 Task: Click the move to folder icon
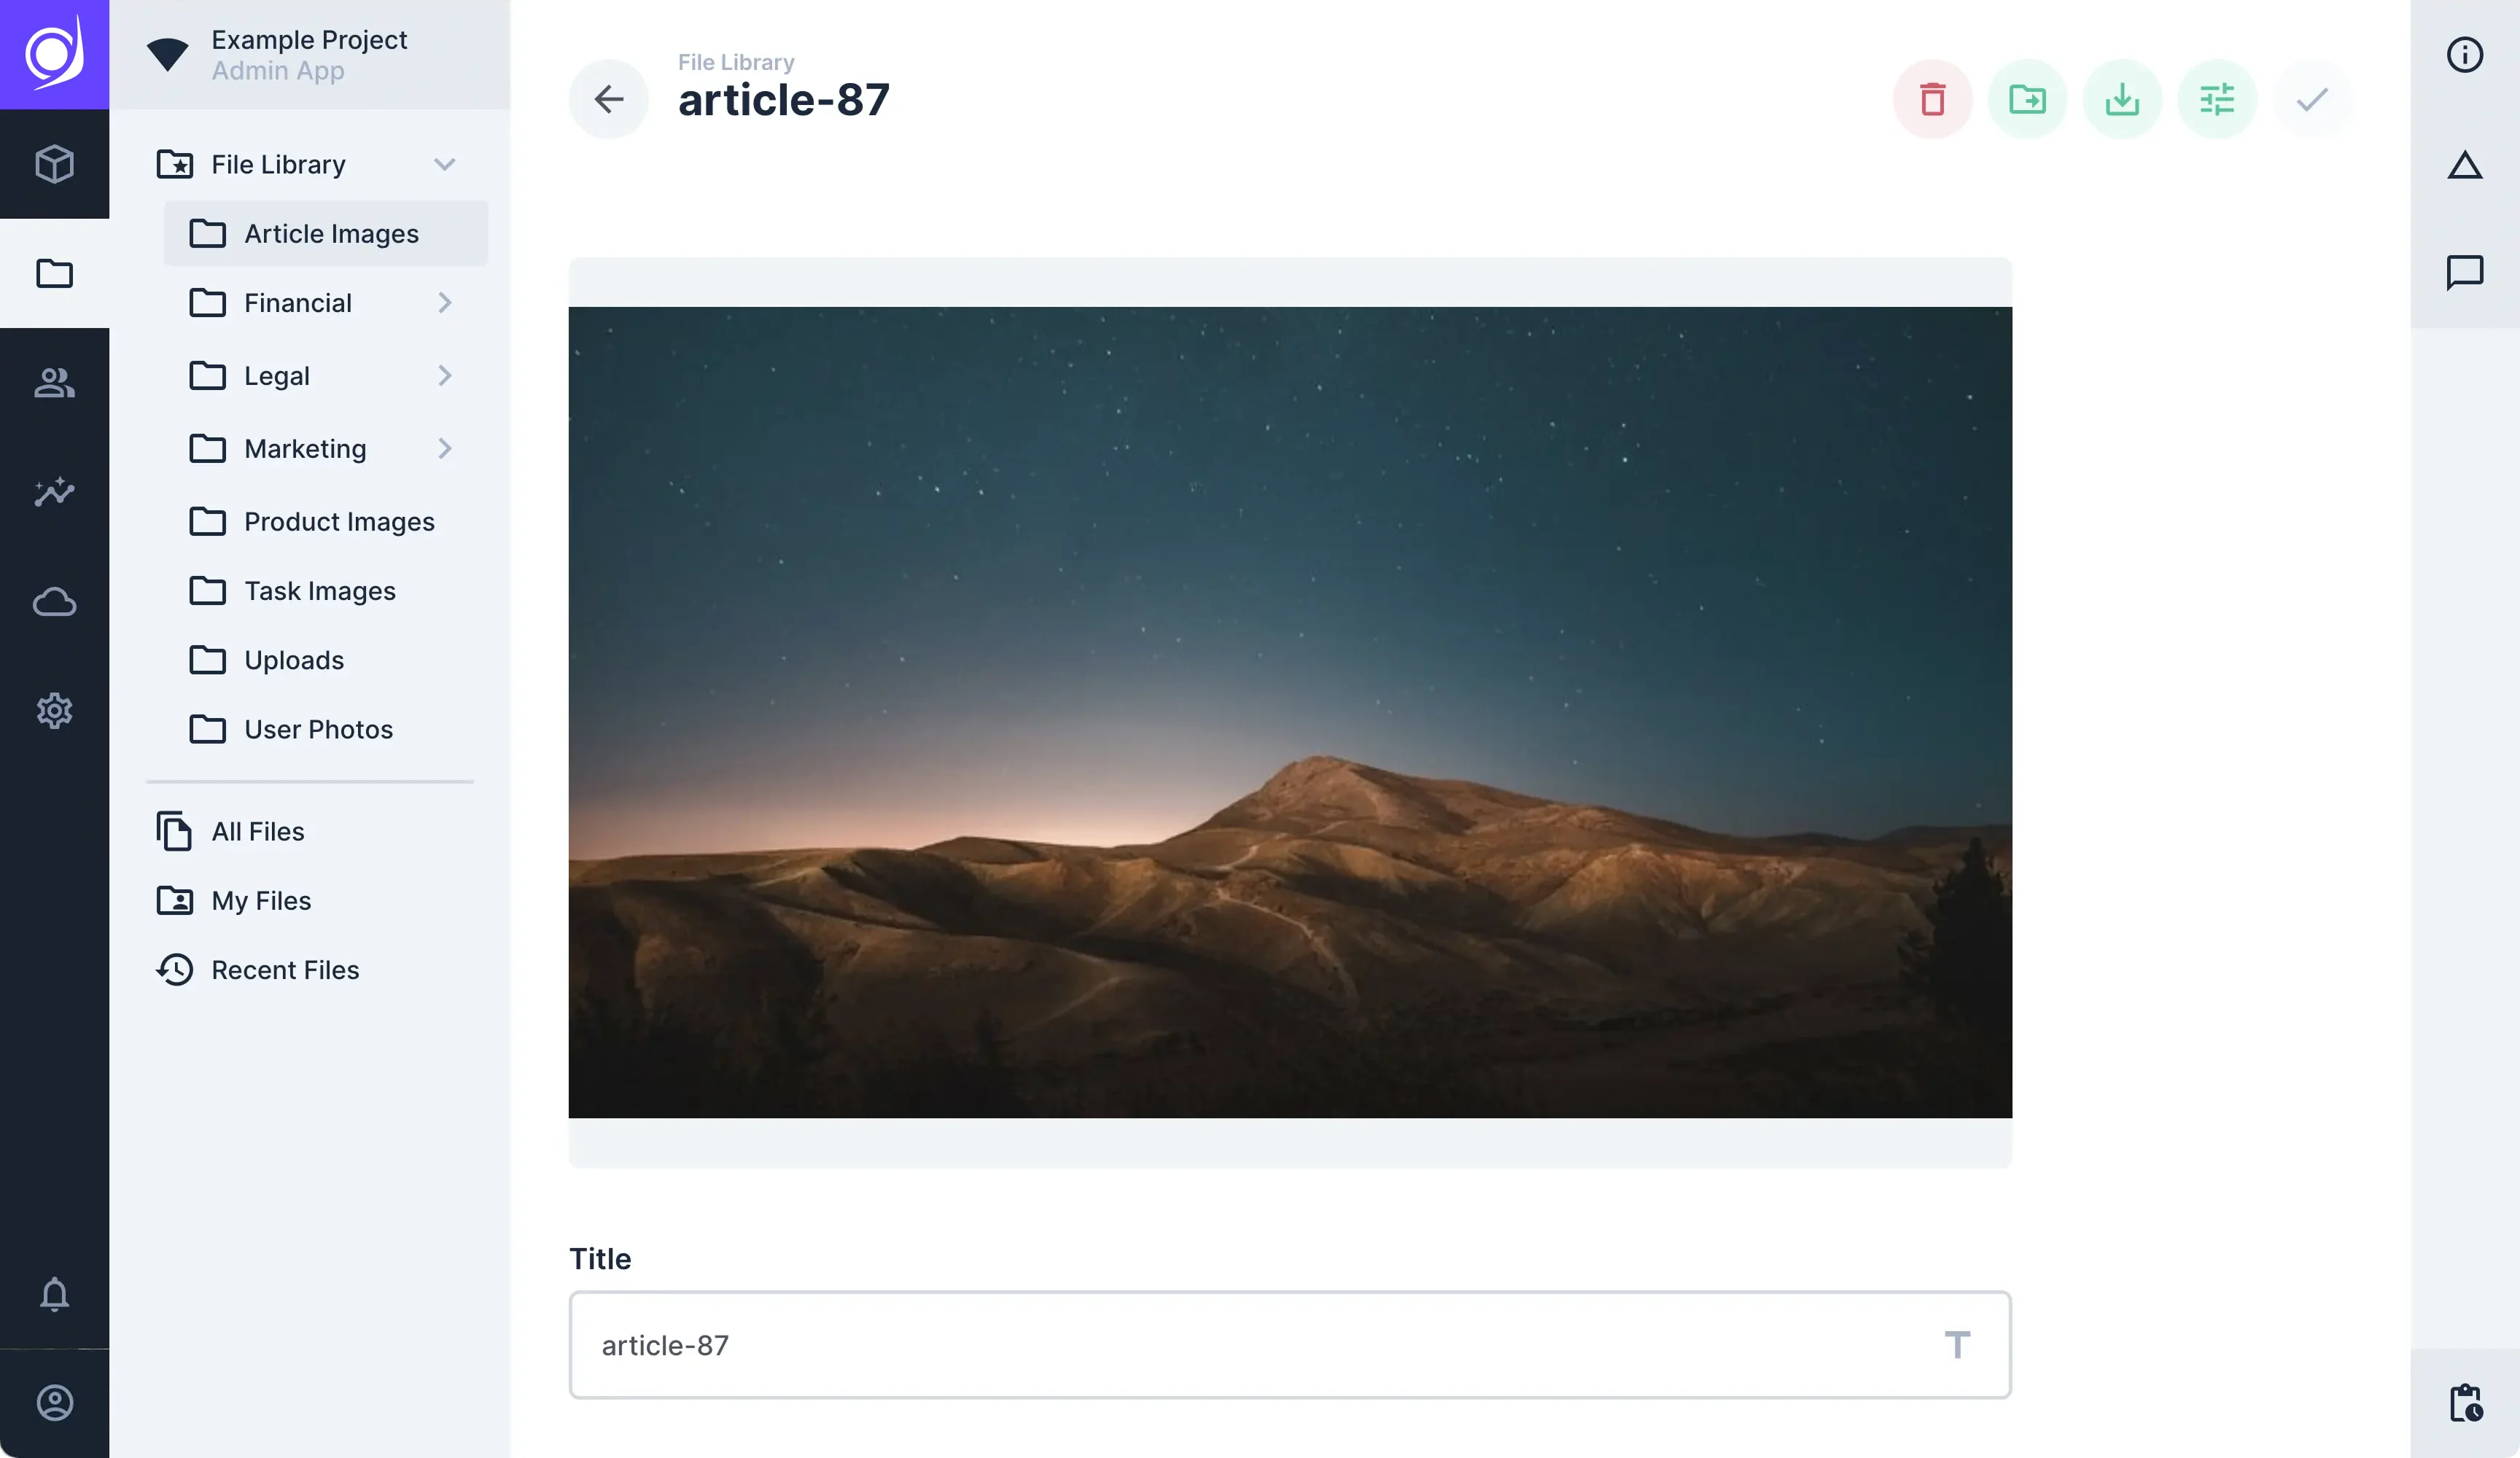click(2027, 99)
